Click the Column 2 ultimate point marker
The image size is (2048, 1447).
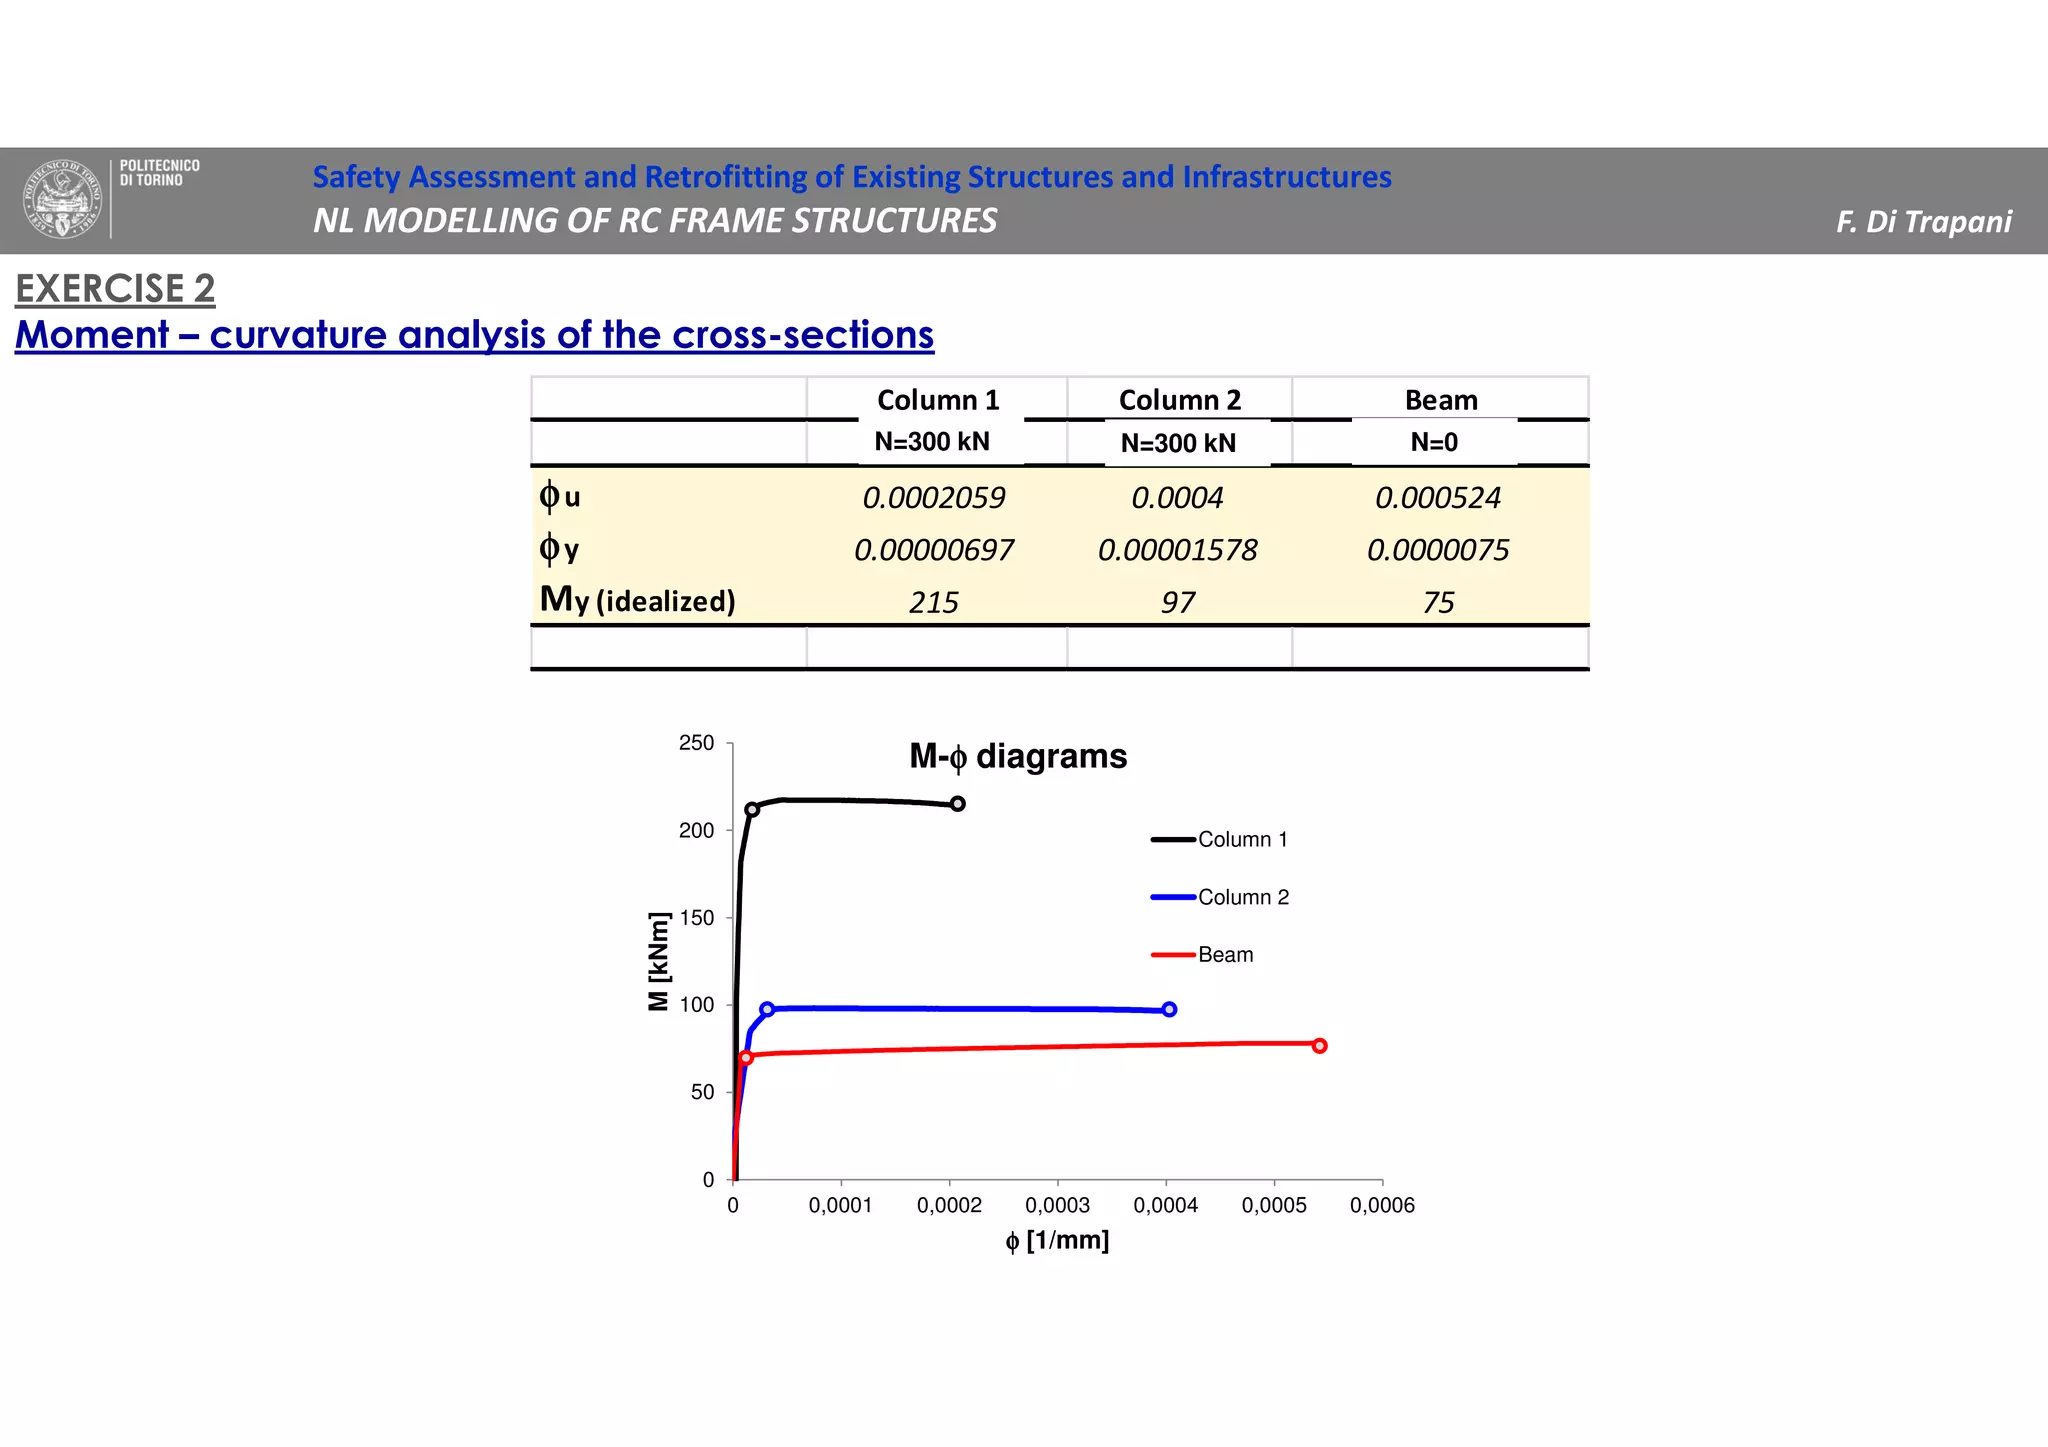[x=1169, y=1010]
